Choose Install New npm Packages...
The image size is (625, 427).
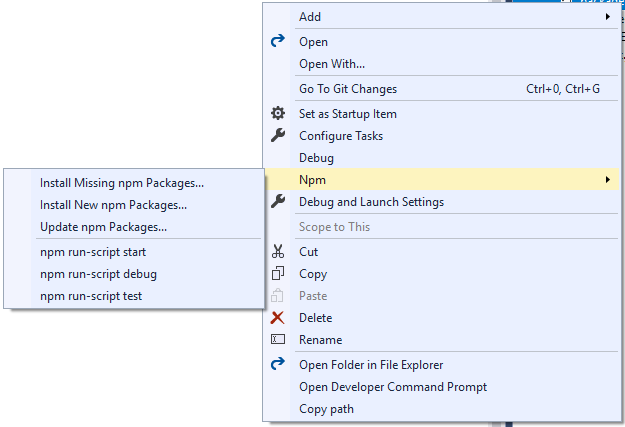pos(134,205)
